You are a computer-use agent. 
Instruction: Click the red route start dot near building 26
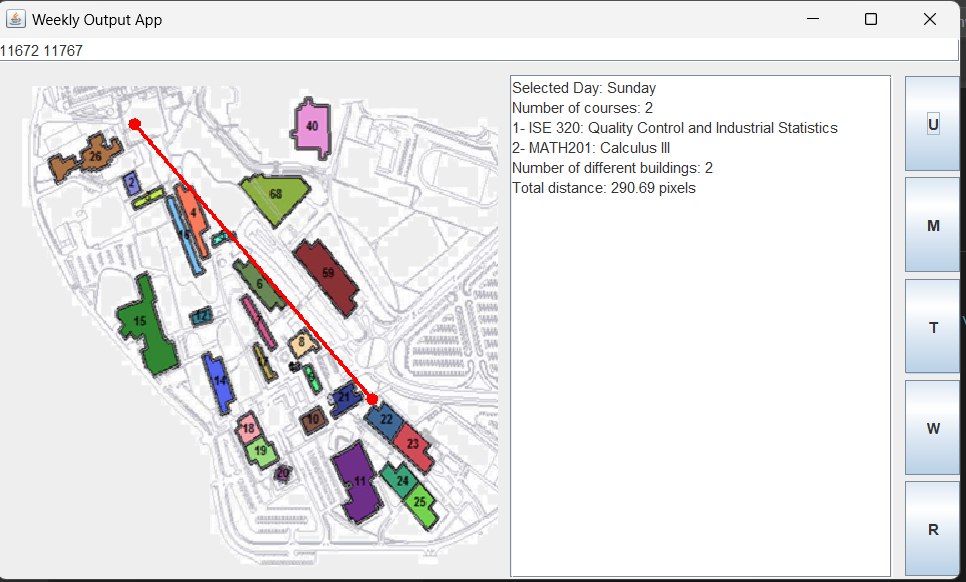pyautogui.click(x=135, y=124)
